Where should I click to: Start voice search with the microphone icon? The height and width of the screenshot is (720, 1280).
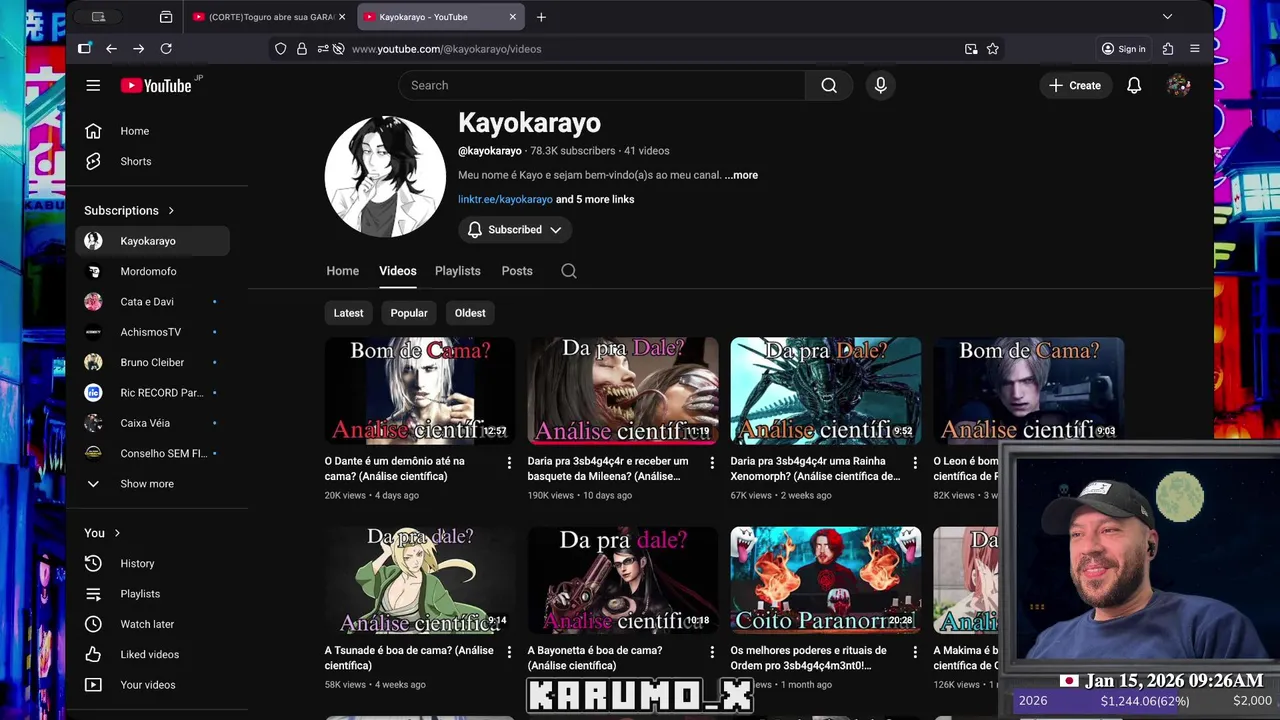click(x=880, y=86)
